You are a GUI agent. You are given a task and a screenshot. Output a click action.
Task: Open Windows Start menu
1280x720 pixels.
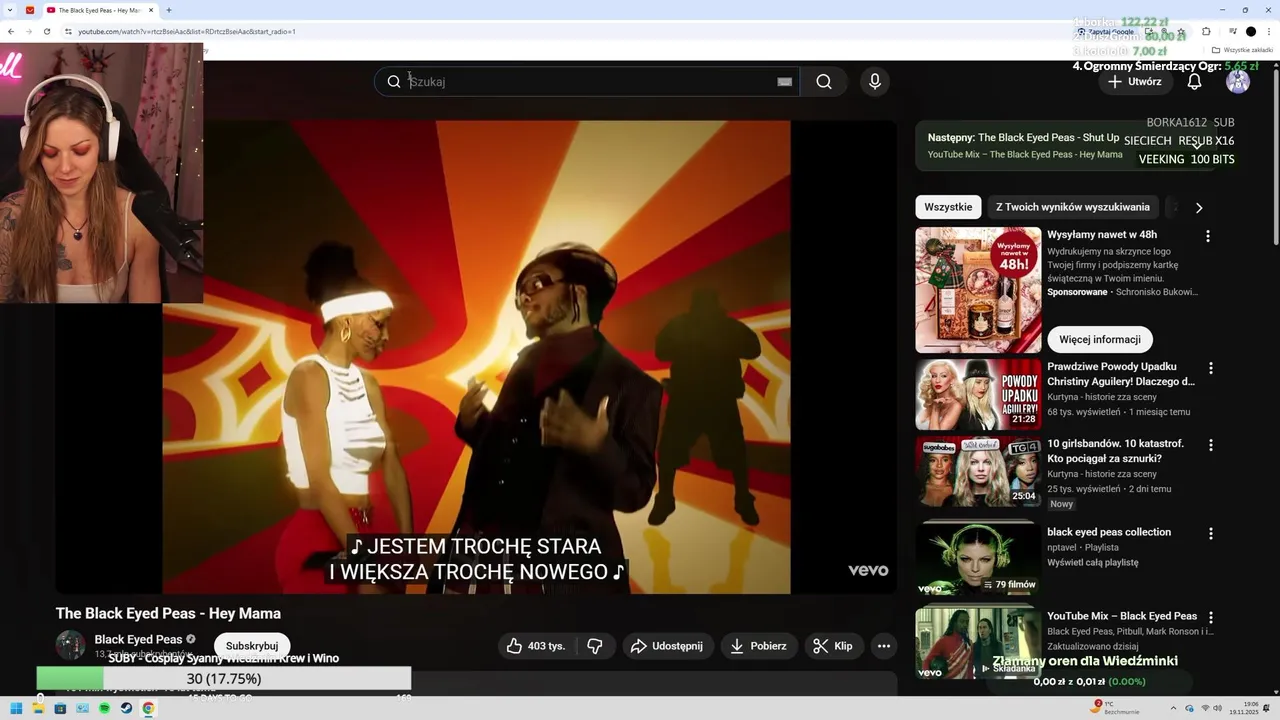(x=16, y=708)
